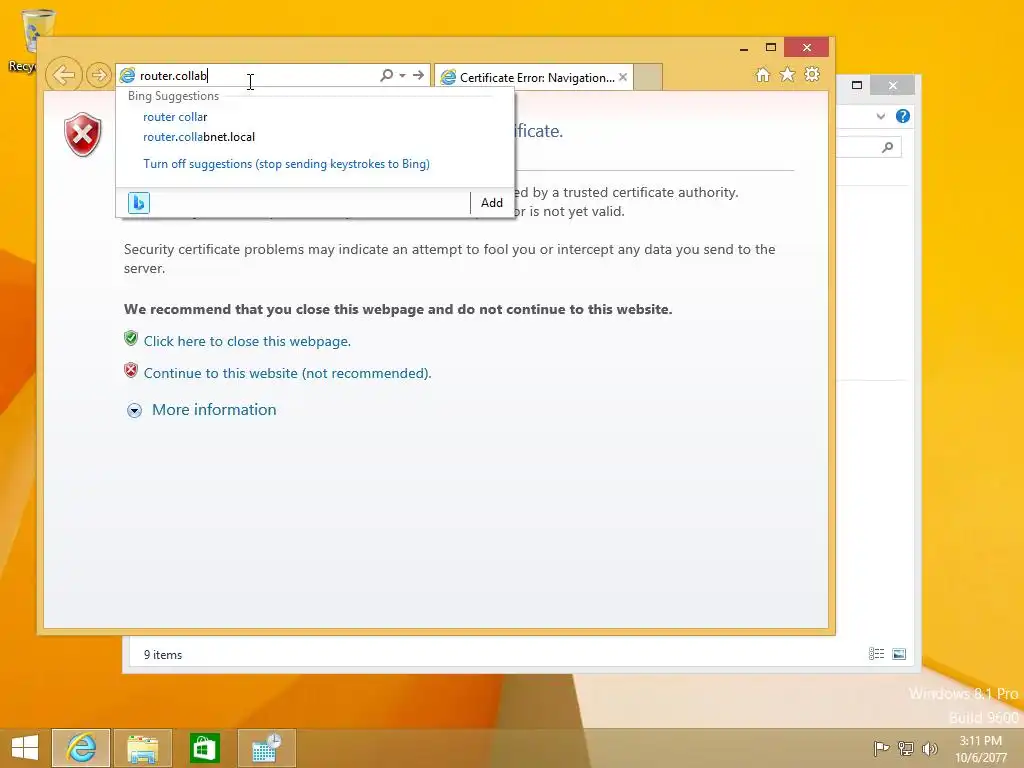Click the address bar page icon

click(127, 75)
